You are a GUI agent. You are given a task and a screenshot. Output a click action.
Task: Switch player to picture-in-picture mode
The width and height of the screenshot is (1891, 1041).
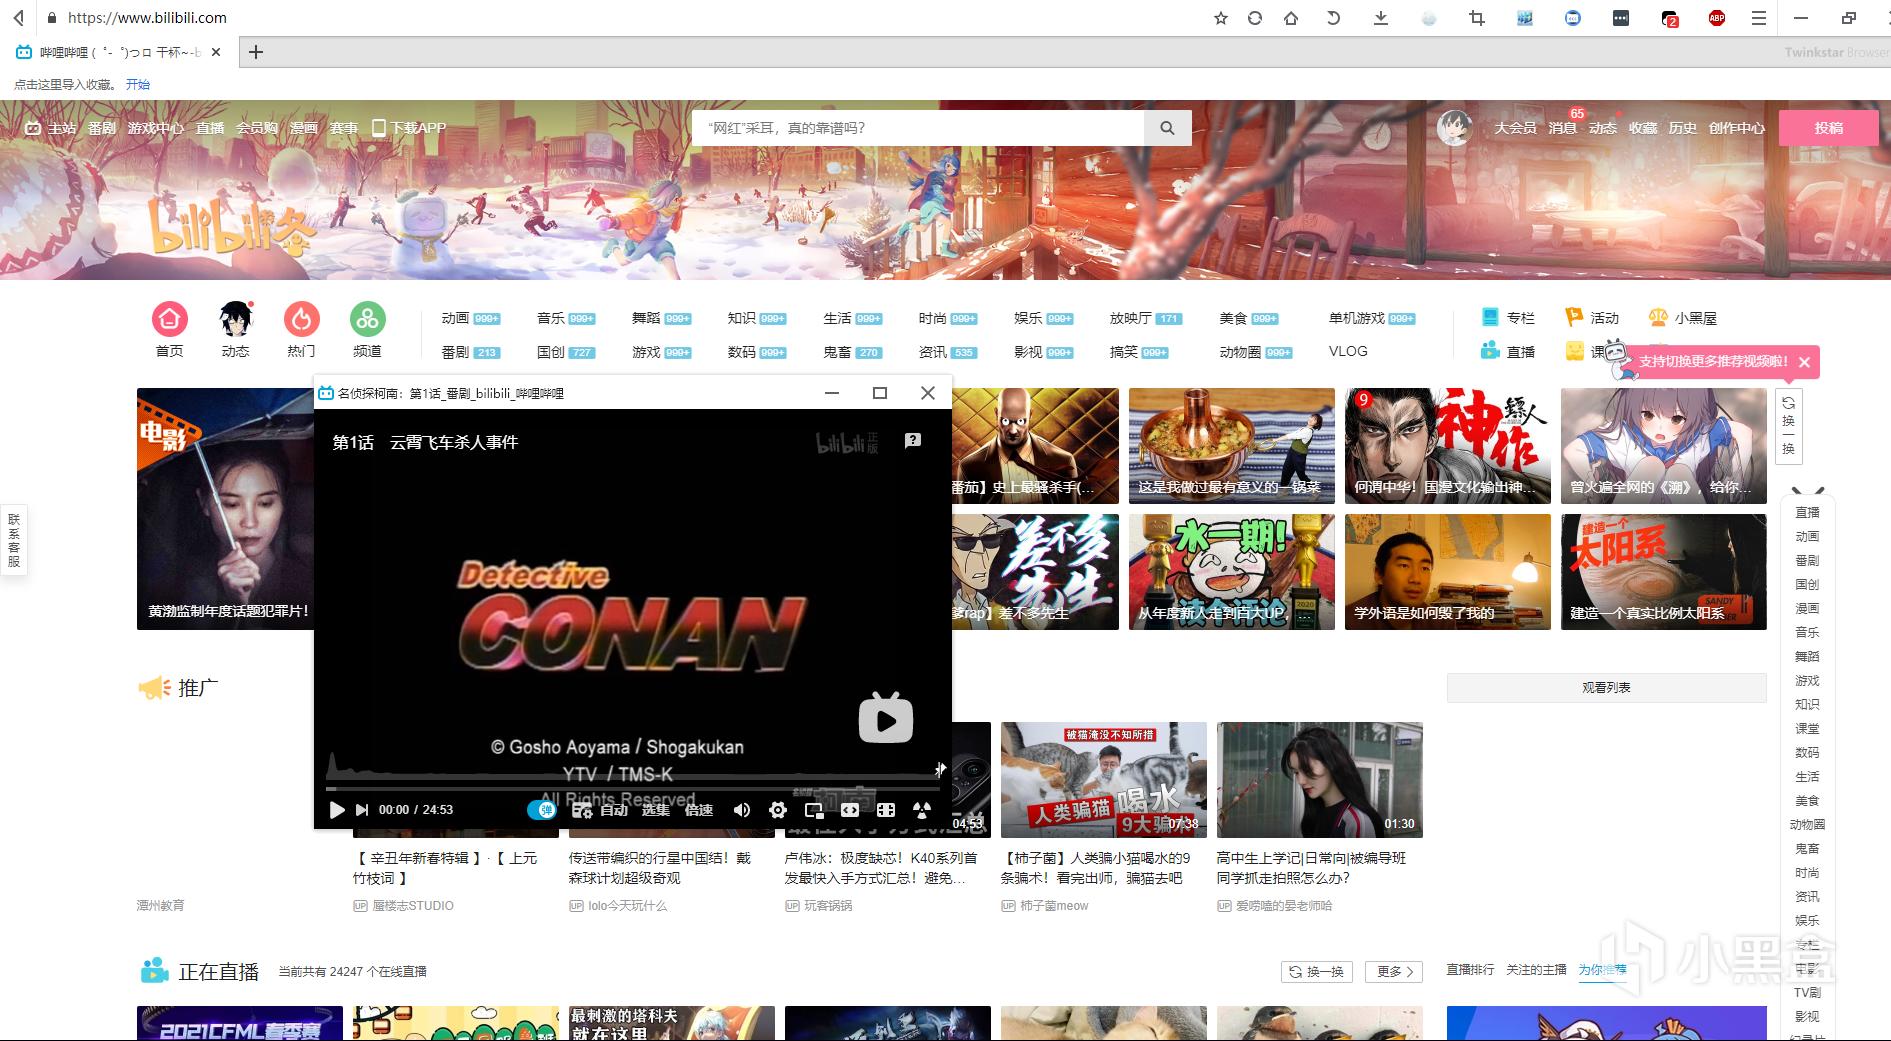814,810
